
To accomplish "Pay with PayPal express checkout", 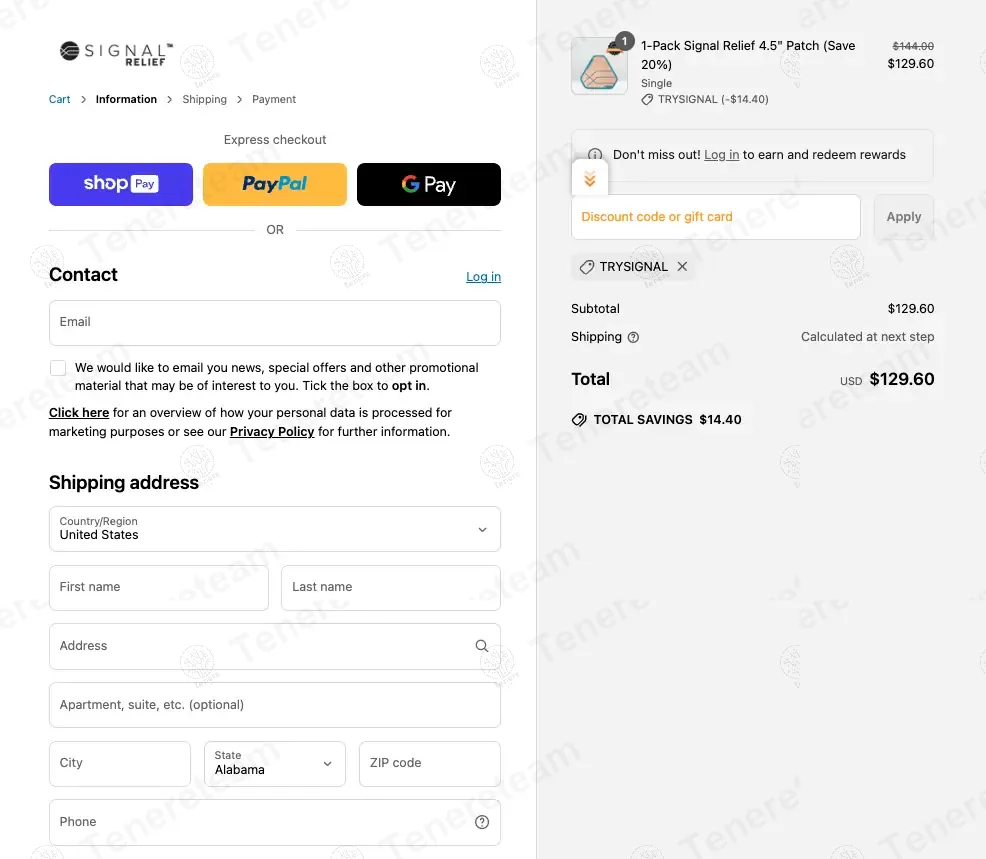I will (x=275, y=184).
